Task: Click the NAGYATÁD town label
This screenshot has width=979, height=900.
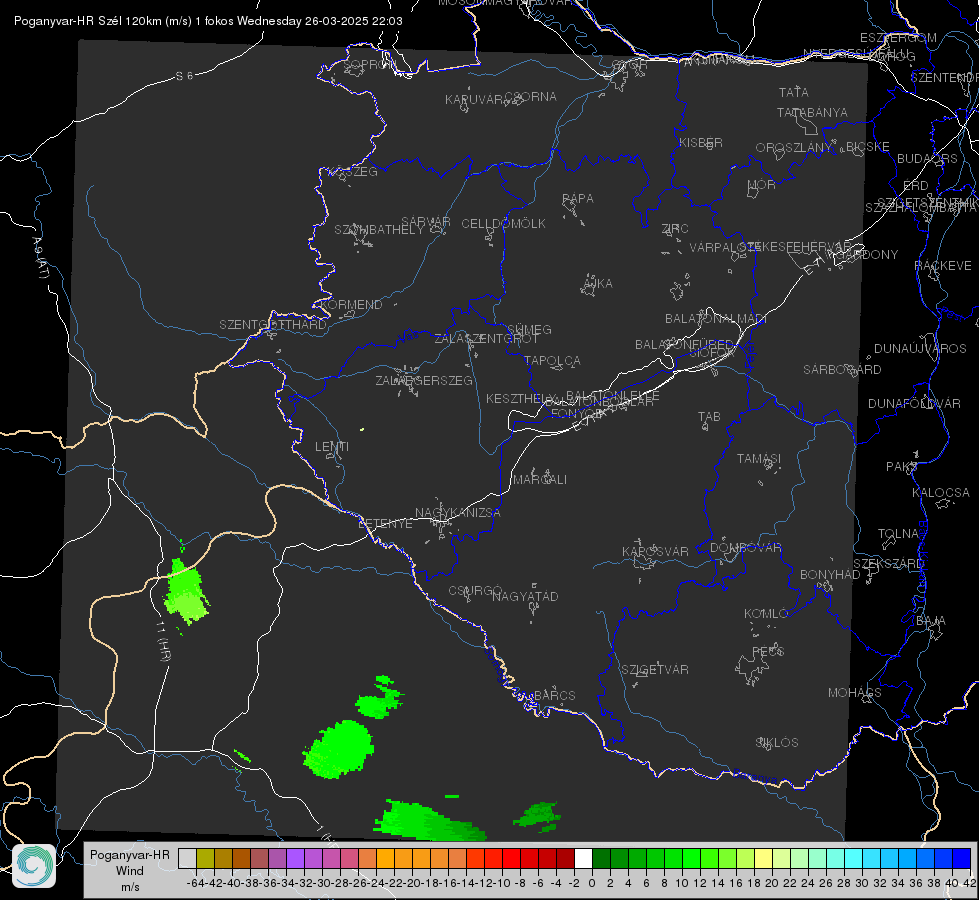Action: click(525, 596)
